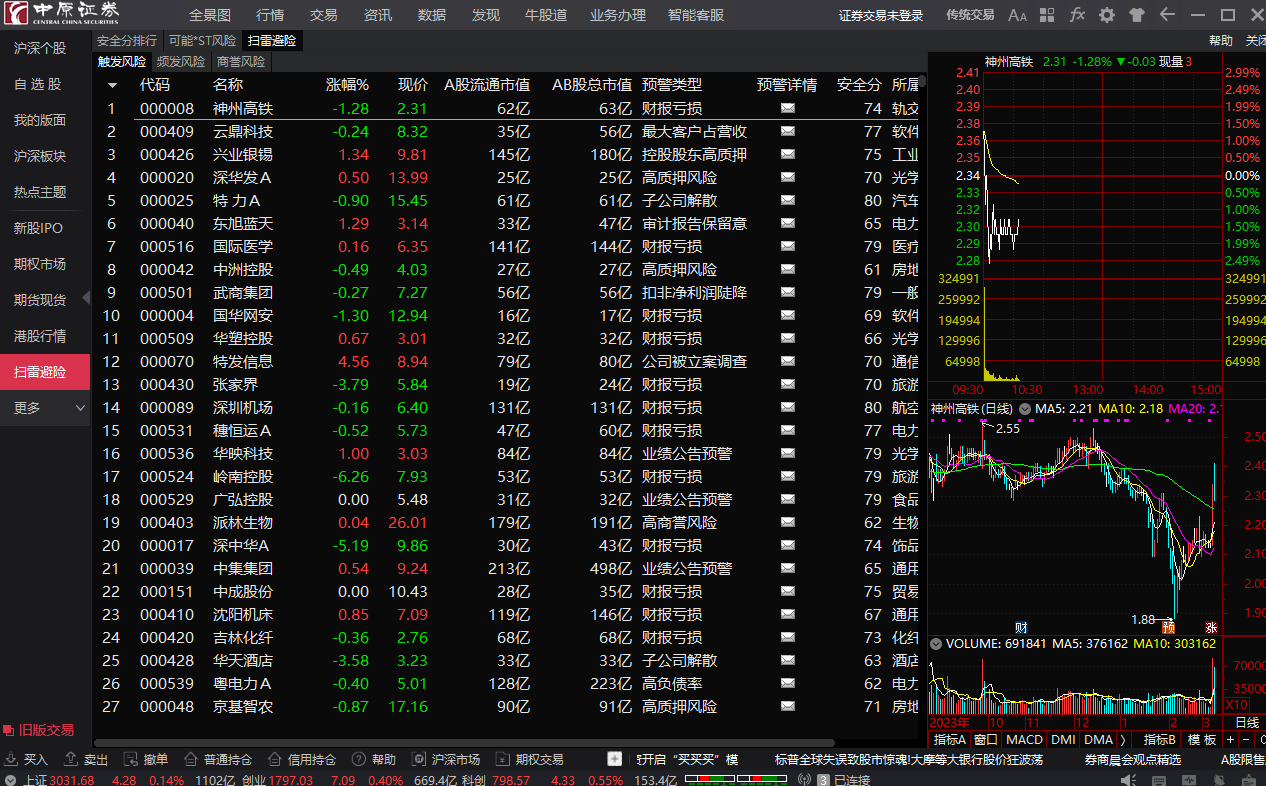Open the 指标B indicator selector
Viewport: 1266px width, 786px height.
[1159, 740]
